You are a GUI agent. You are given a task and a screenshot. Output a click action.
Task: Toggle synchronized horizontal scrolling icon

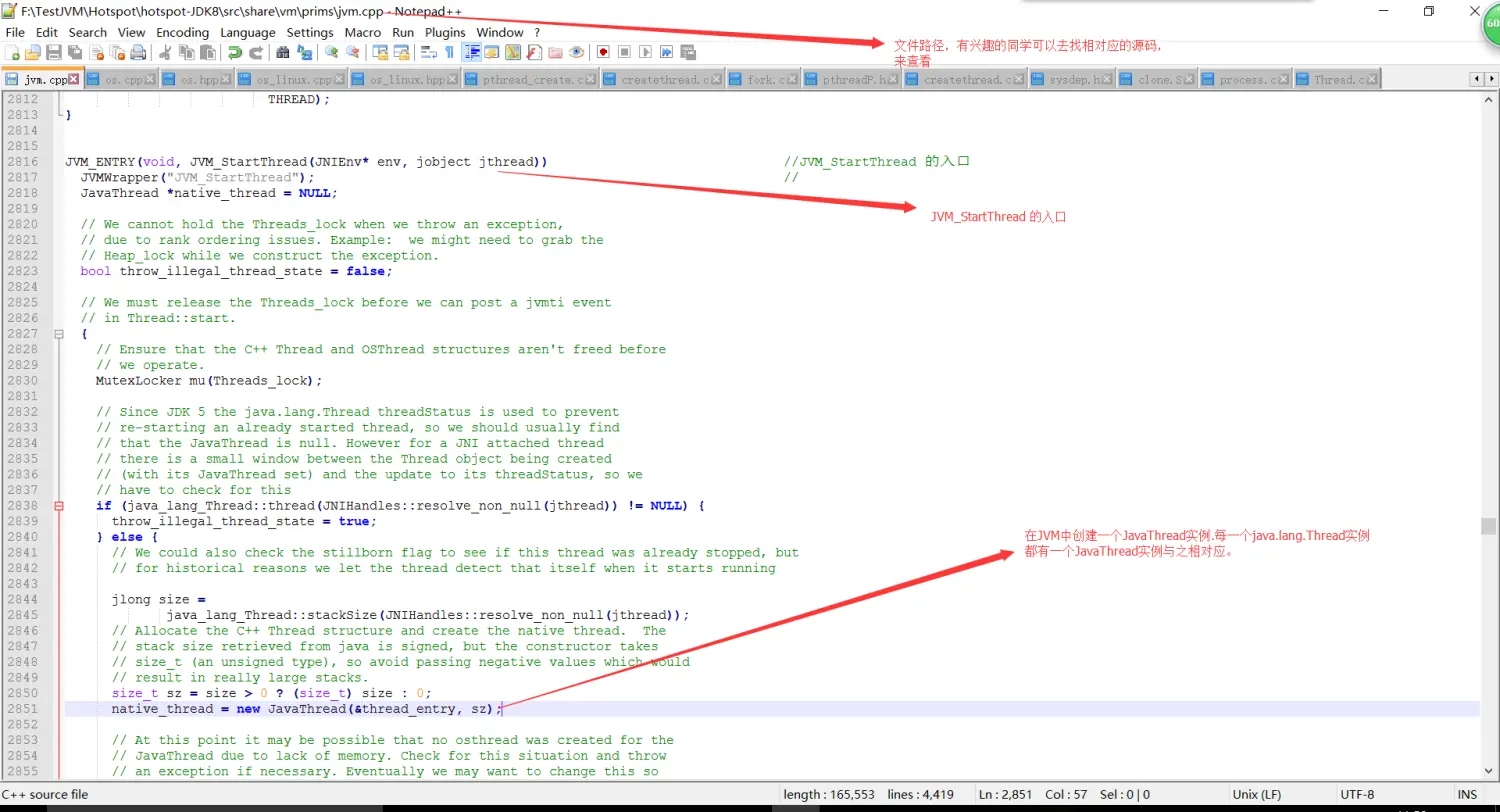tap(401, 52)
